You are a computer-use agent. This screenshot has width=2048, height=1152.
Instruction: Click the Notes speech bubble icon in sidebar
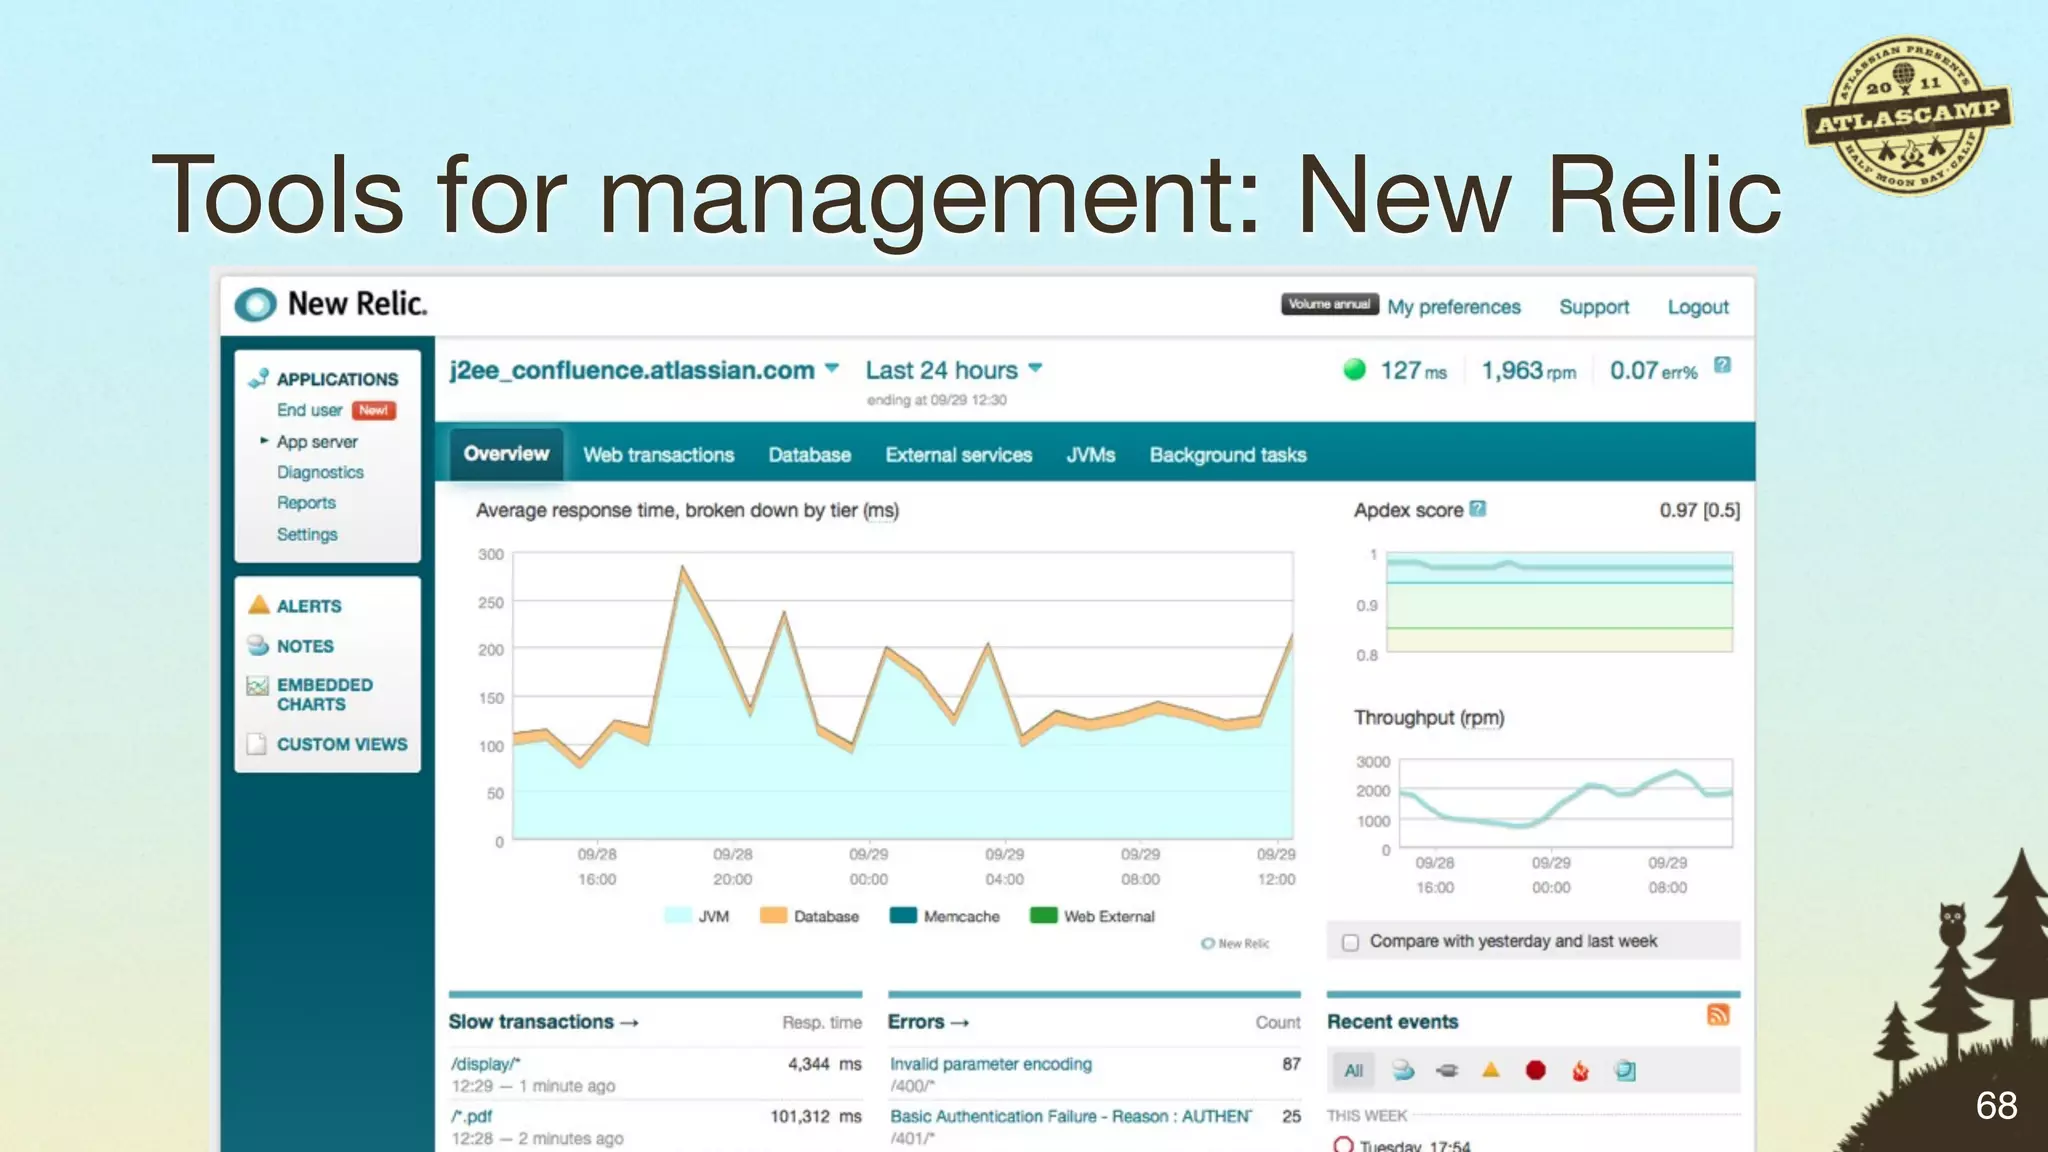tap(258, 645)
